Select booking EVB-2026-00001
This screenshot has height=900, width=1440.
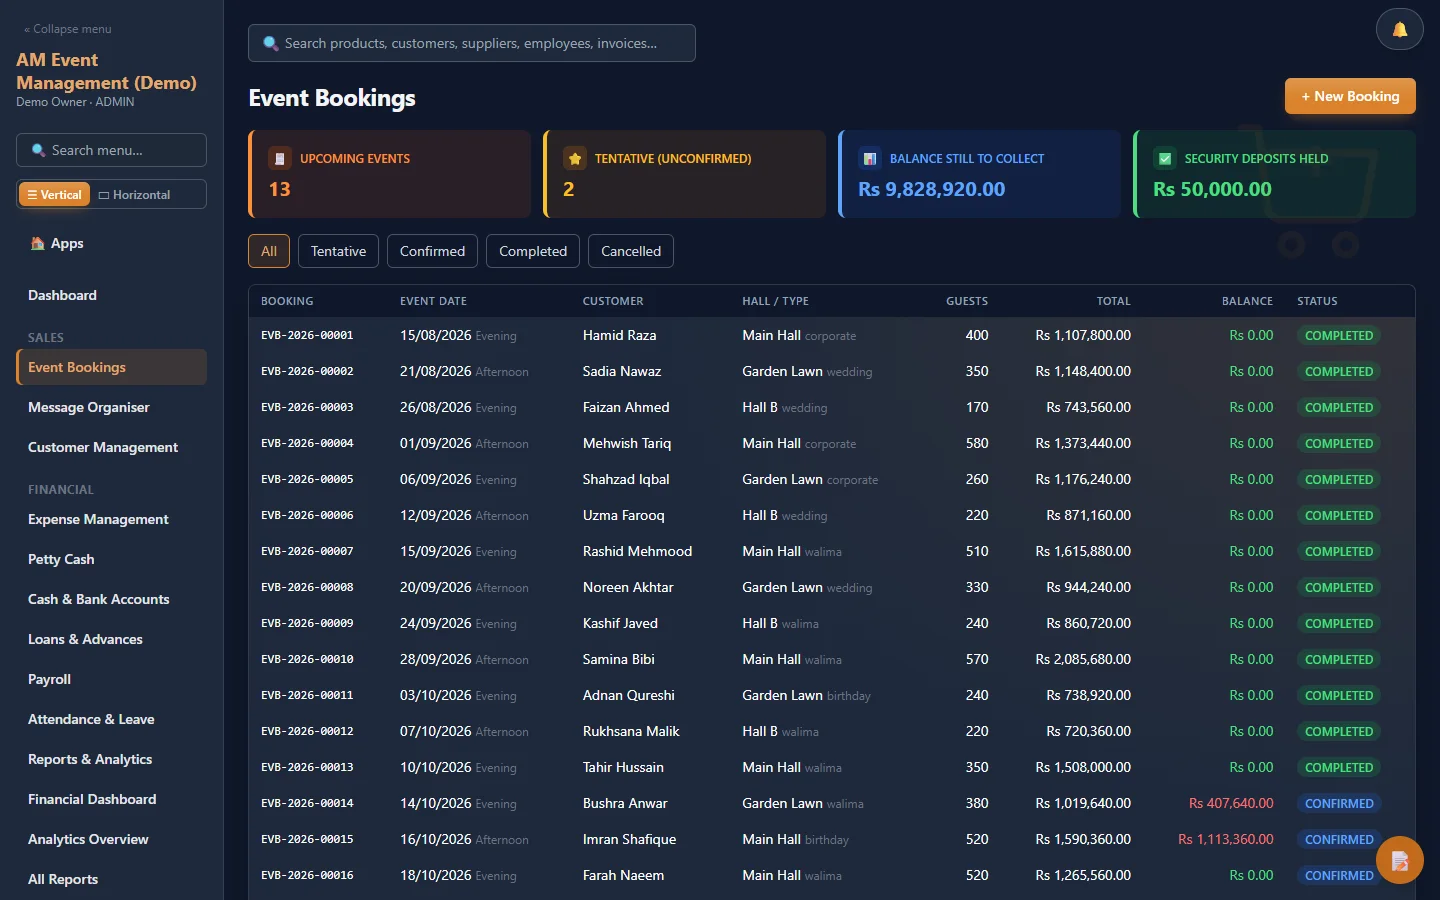[x=307, y=335]
